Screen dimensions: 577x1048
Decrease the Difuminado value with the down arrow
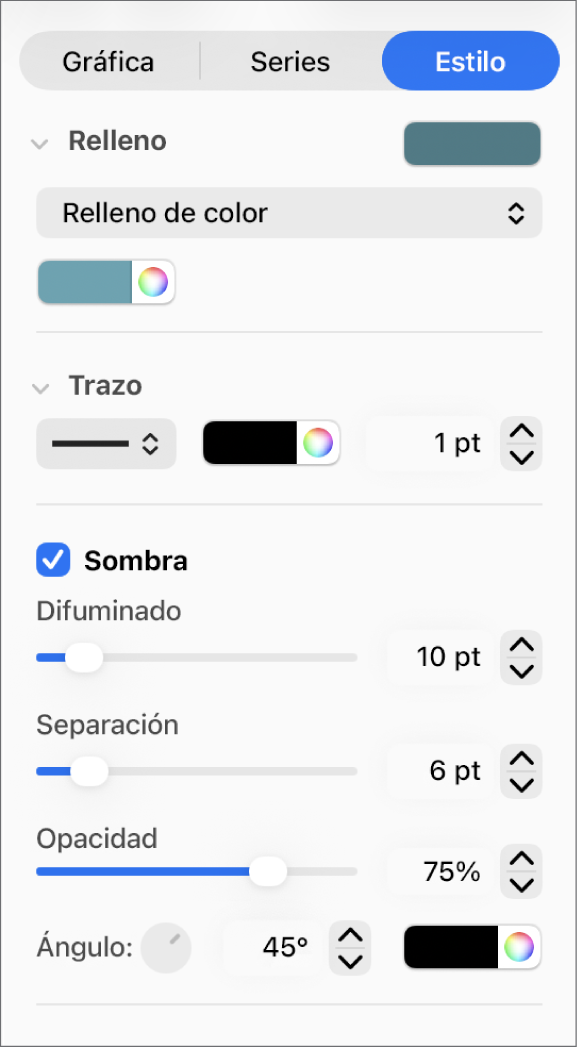[x=521, y=668]
